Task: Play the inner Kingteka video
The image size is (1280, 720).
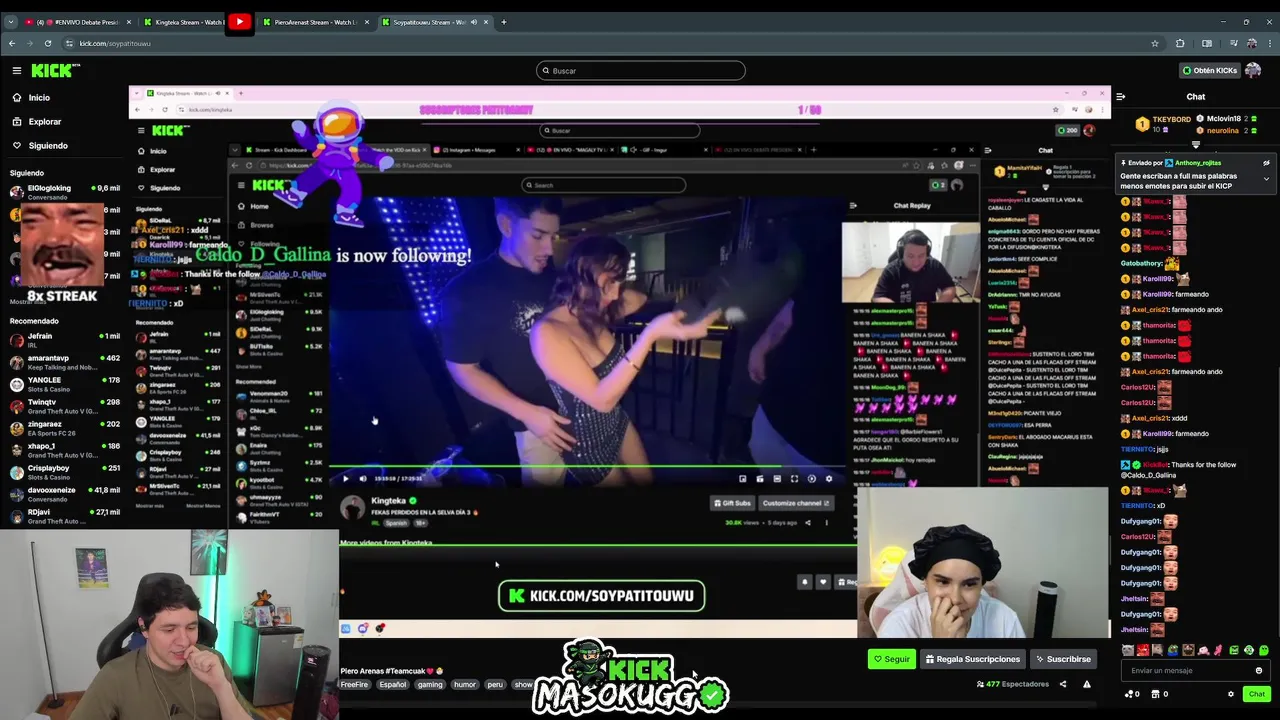Action: click(x=346, y=478)
